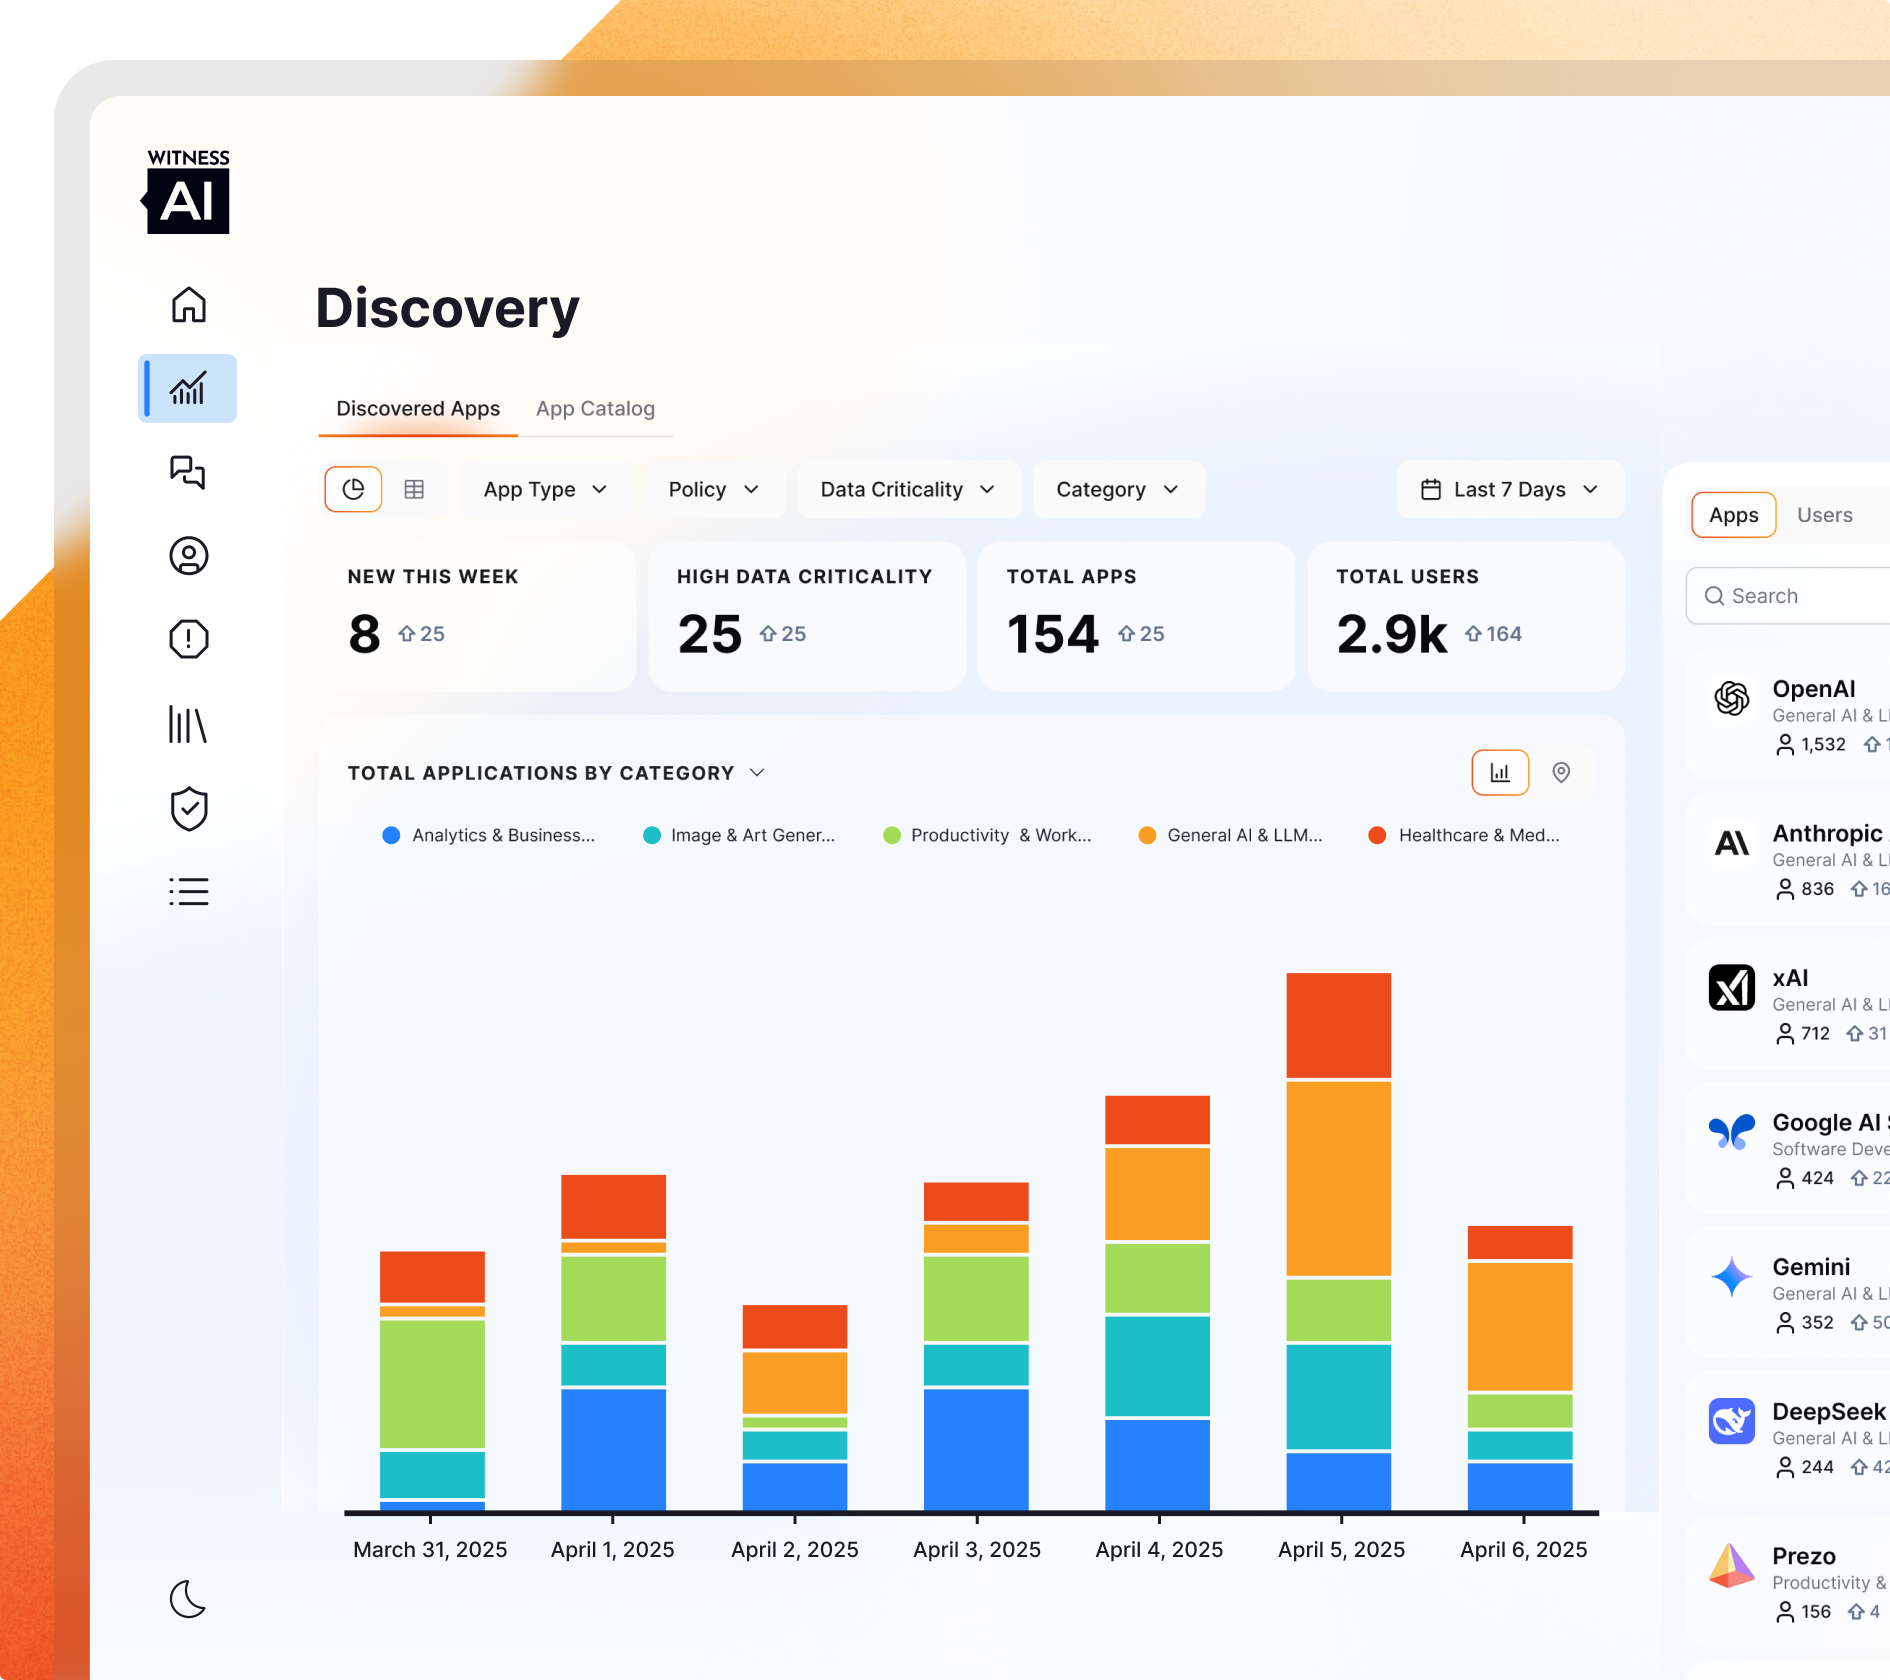1890x1680 pixels.
Task: Click the New This Week card
Action: pos(477,616)
